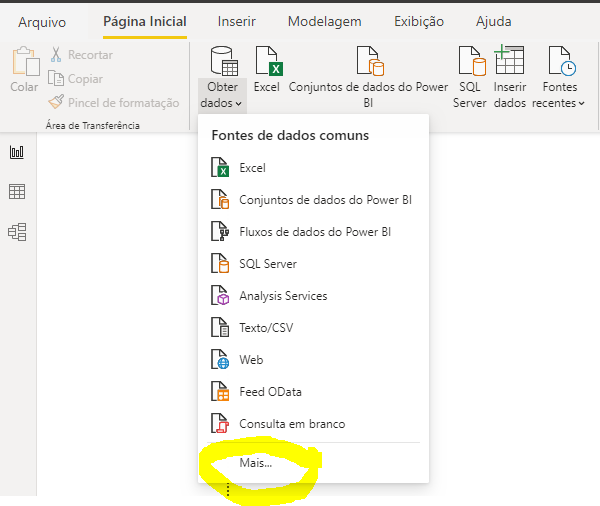
Task: Select the Página Inicial ribbon tab
Action: point(145,22)
